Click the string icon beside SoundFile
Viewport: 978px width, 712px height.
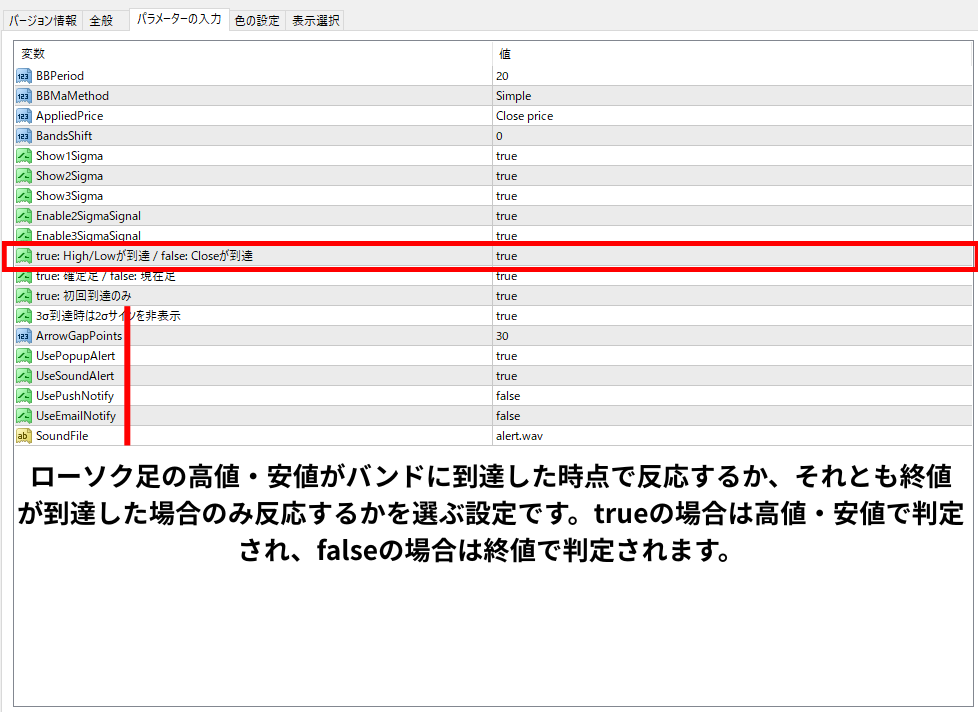point(24,436)
